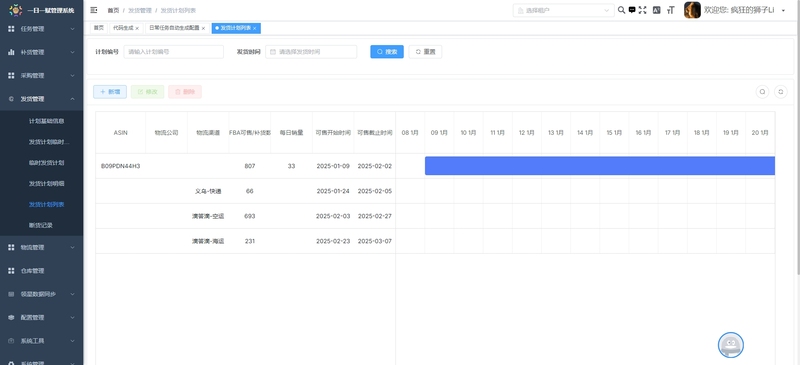Image resolution: width=800 pixels, height=365 pixels.
Task: Open the 仓库管理 menu label
Action: (32, 271)
